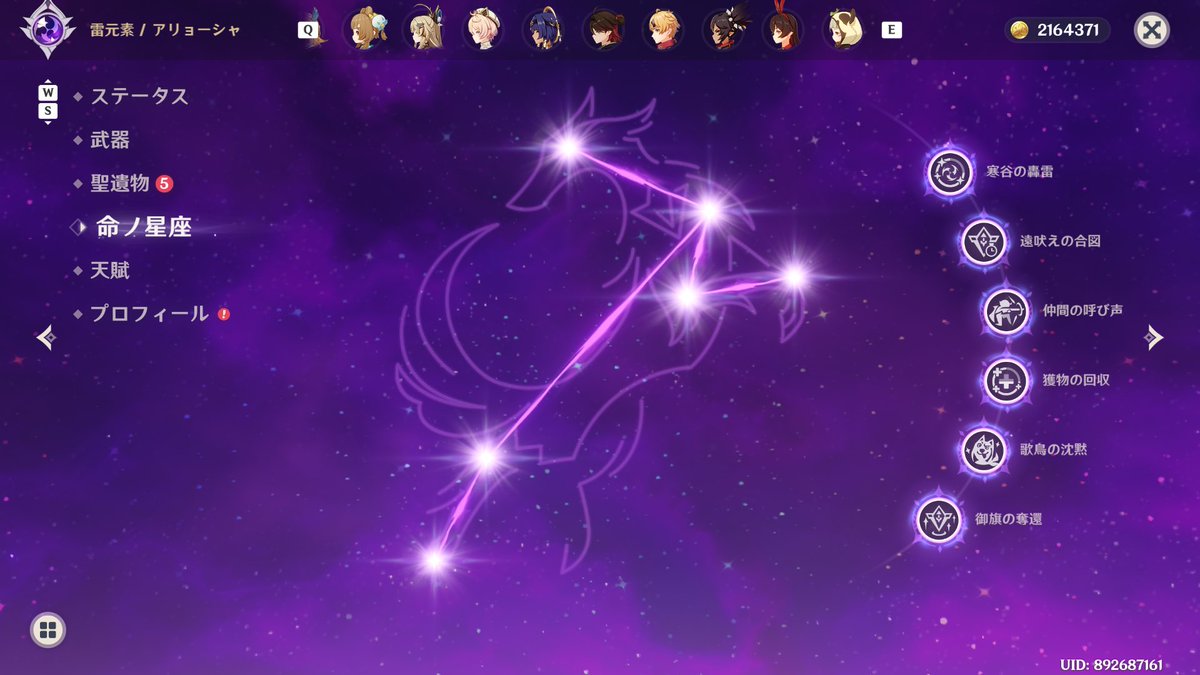Click the W key hint above the menu

48,93
